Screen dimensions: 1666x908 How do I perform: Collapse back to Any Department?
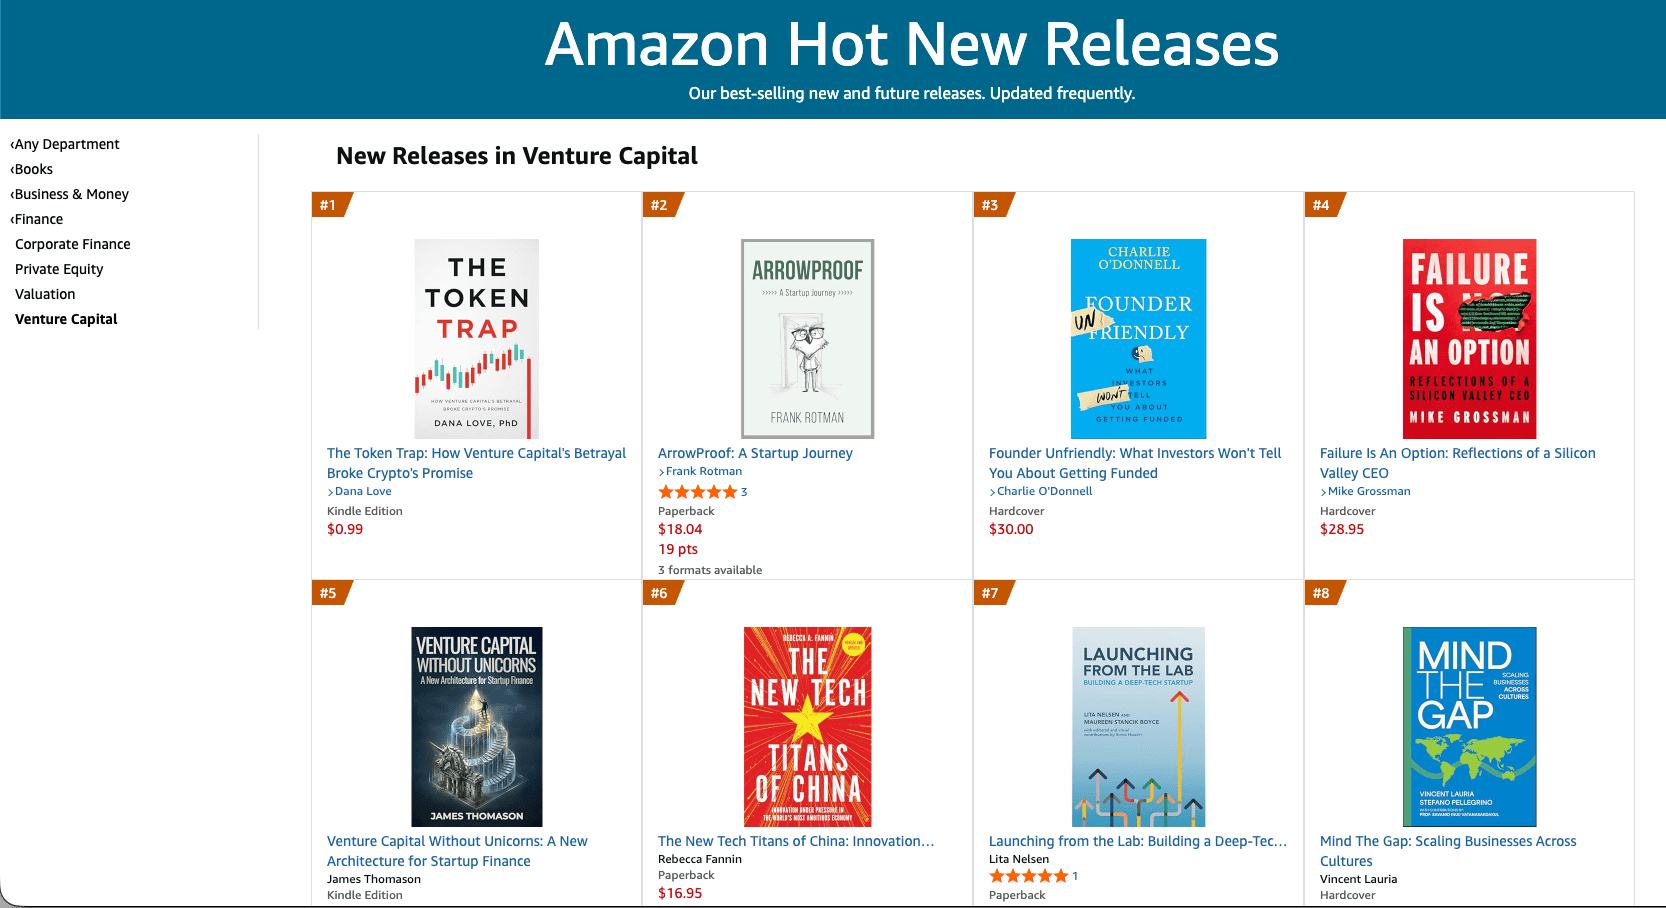point(66,143)
